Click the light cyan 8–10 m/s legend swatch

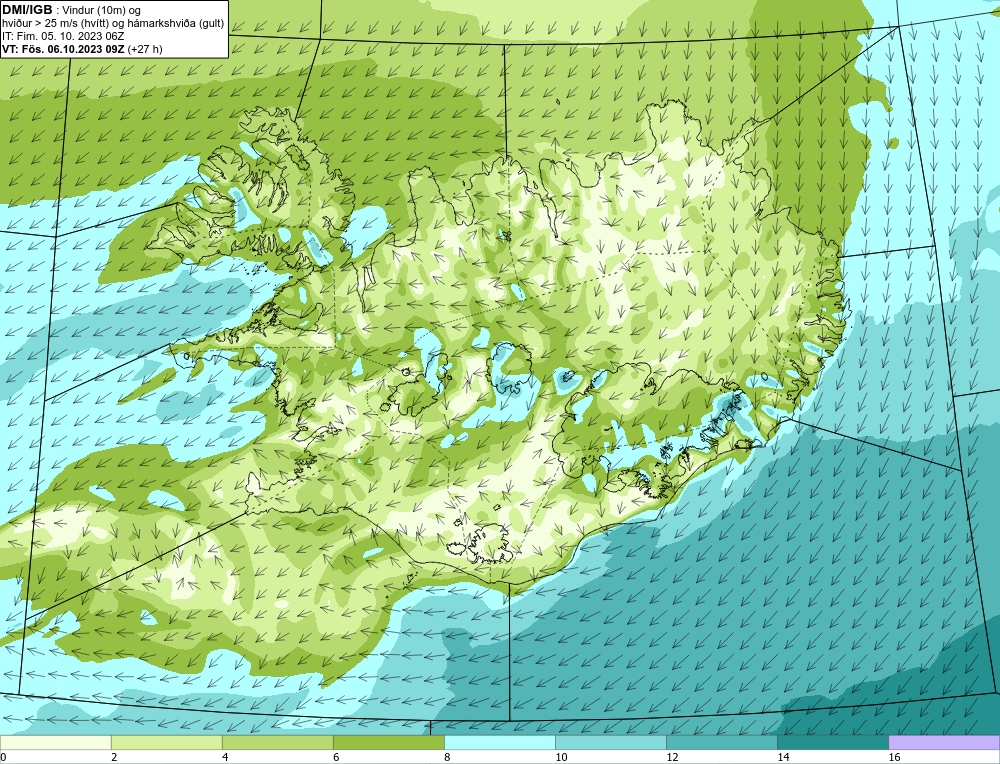(499, 742)
